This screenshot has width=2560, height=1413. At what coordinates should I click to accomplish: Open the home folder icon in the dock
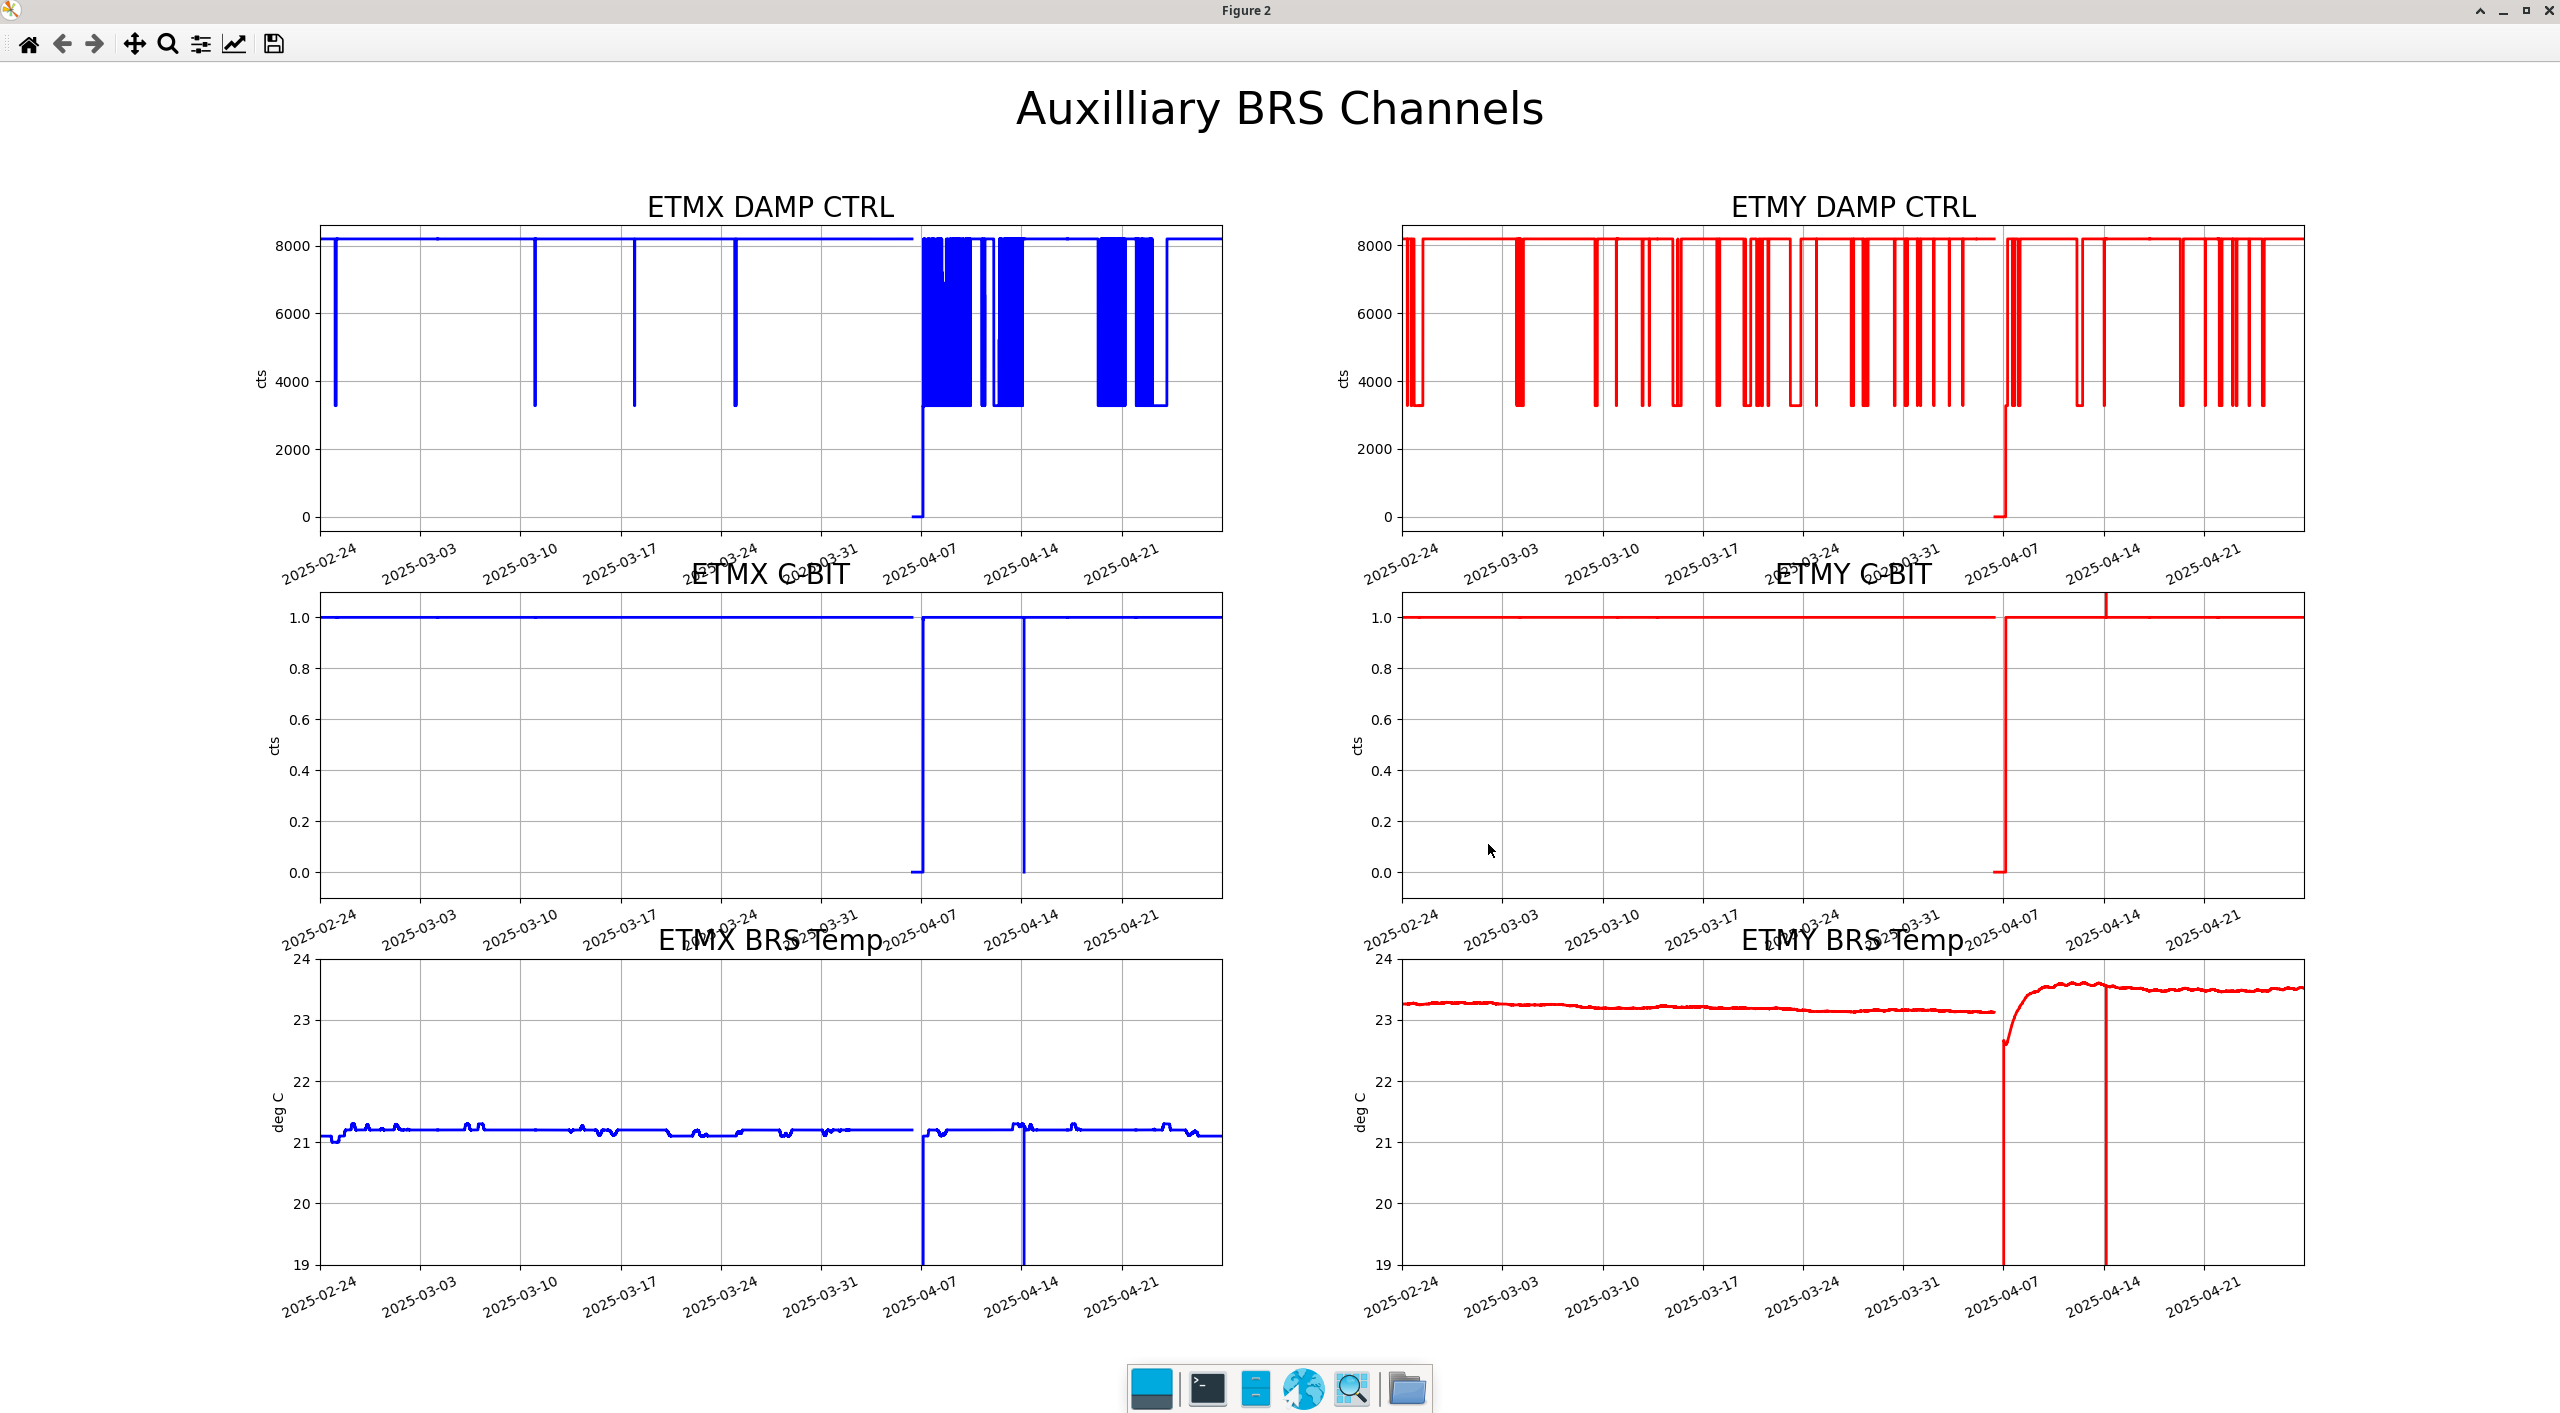[x=1407, y=1388]
